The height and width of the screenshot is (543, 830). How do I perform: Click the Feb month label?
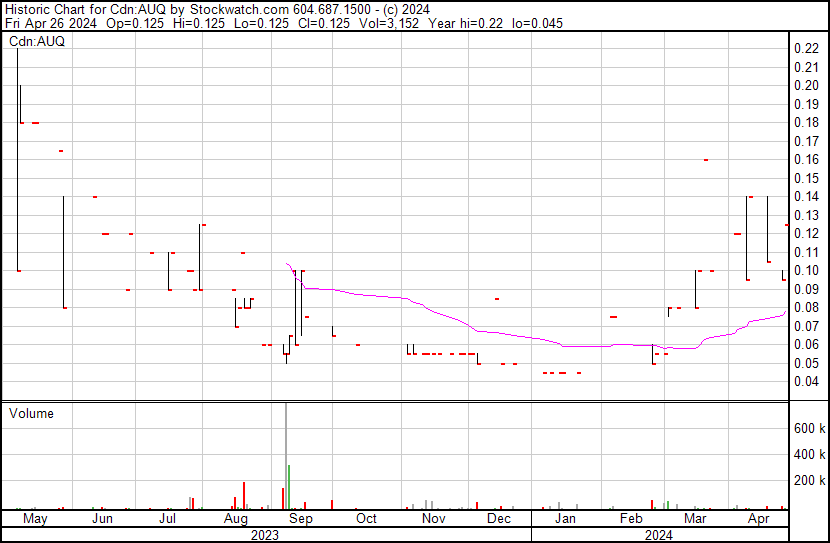(x=631, y=519)
